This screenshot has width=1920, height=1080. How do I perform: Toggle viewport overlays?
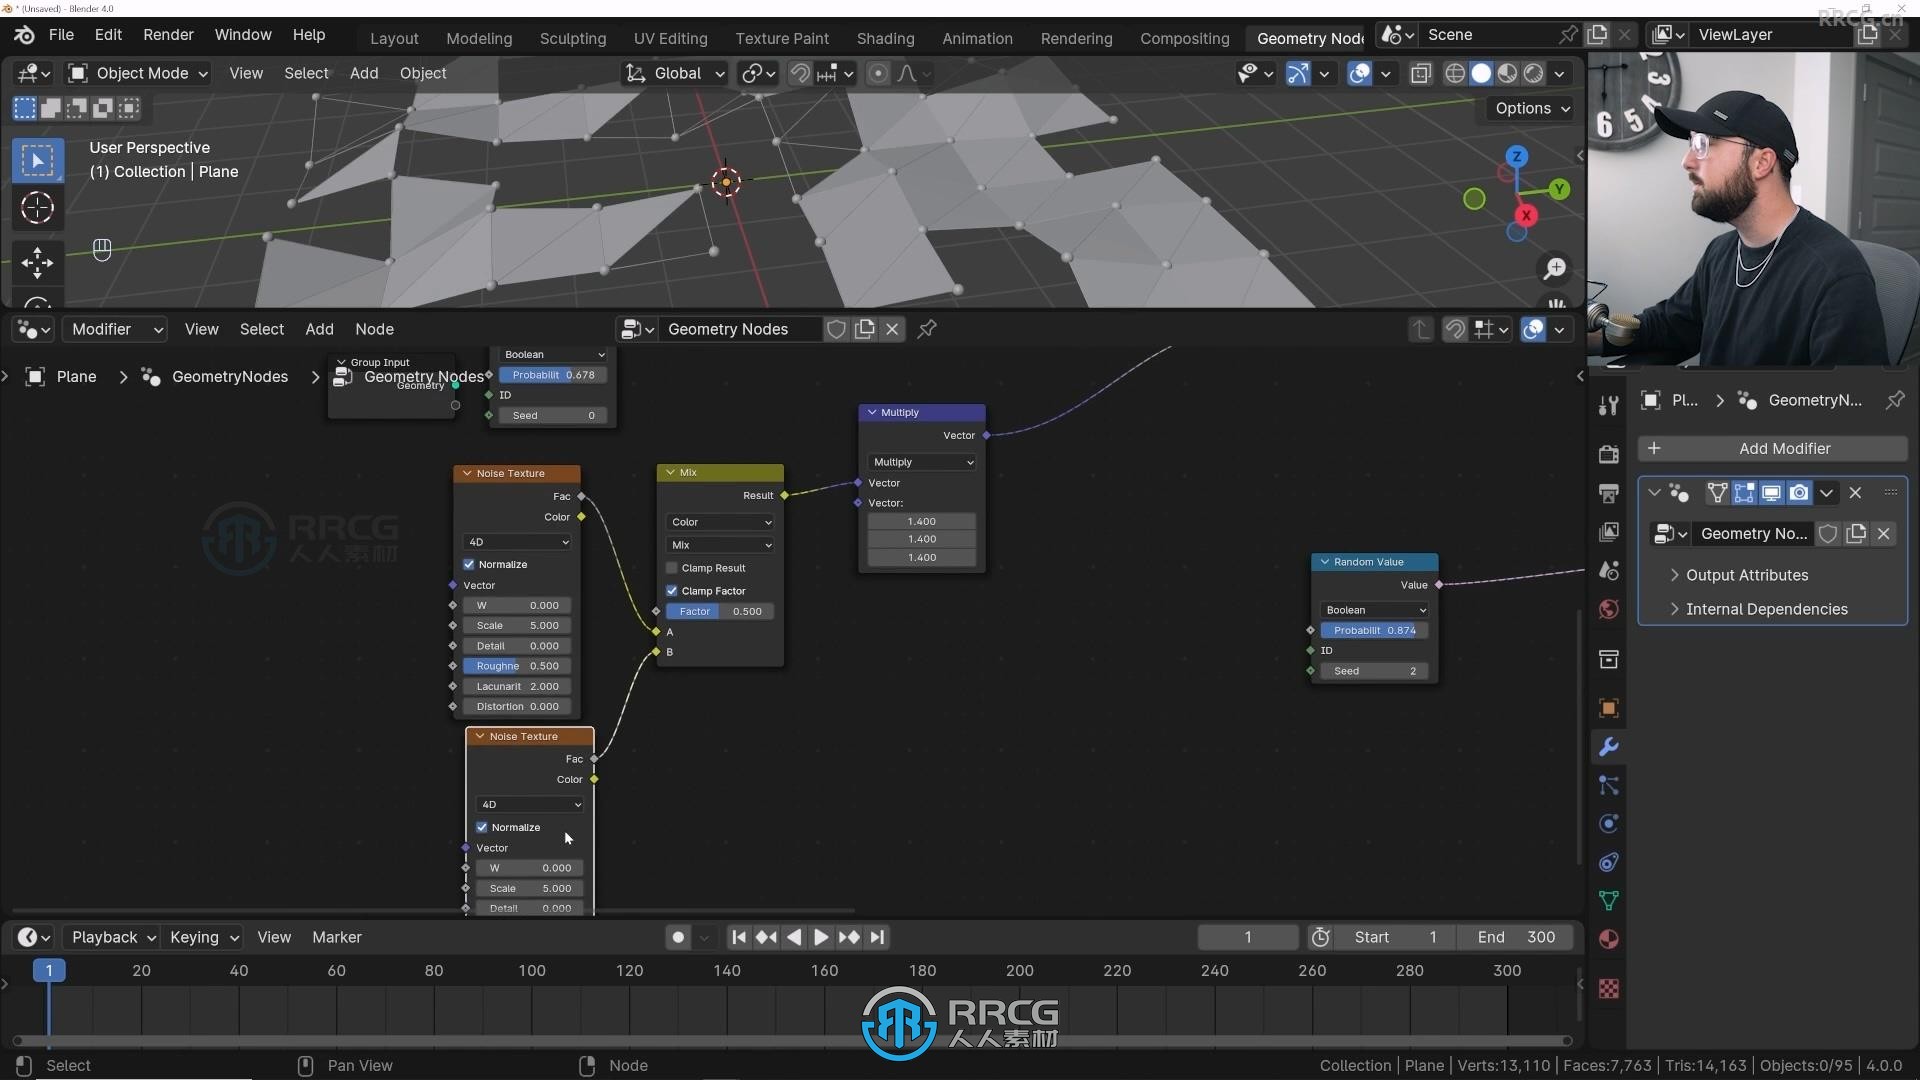point(1359,73)
